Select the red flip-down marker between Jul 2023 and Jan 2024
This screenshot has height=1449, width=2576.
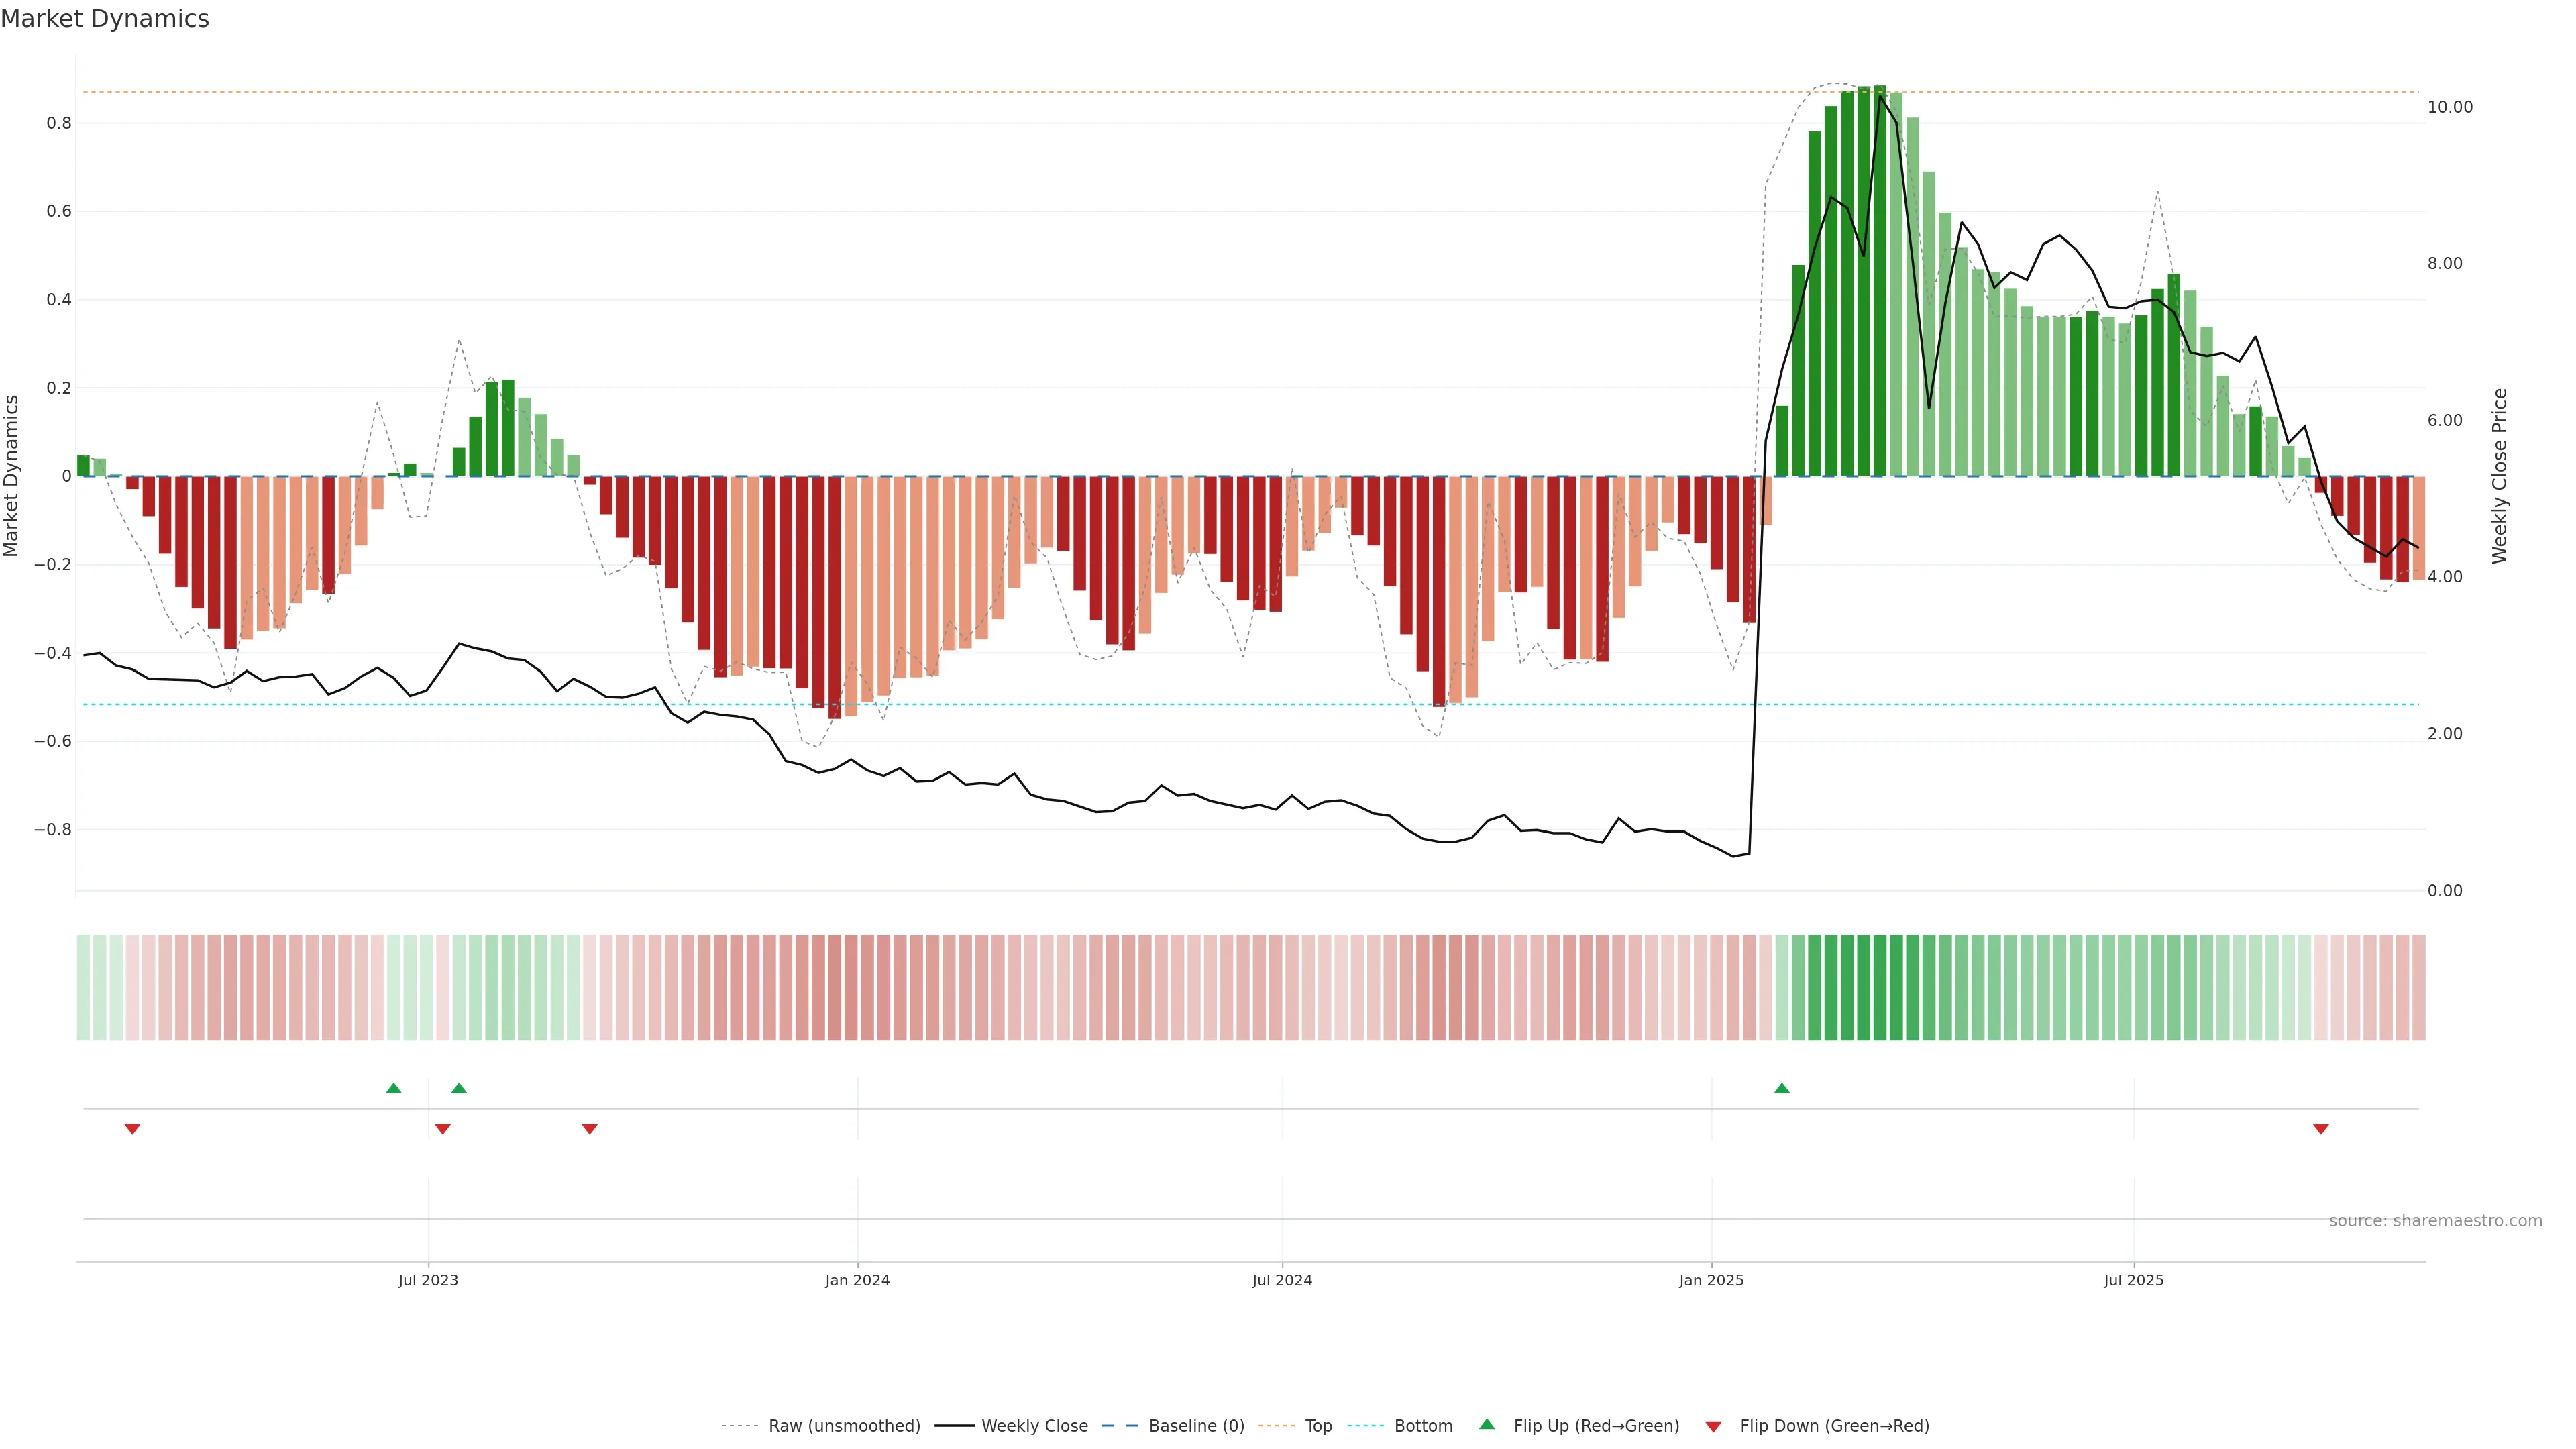click(589, 1129)
